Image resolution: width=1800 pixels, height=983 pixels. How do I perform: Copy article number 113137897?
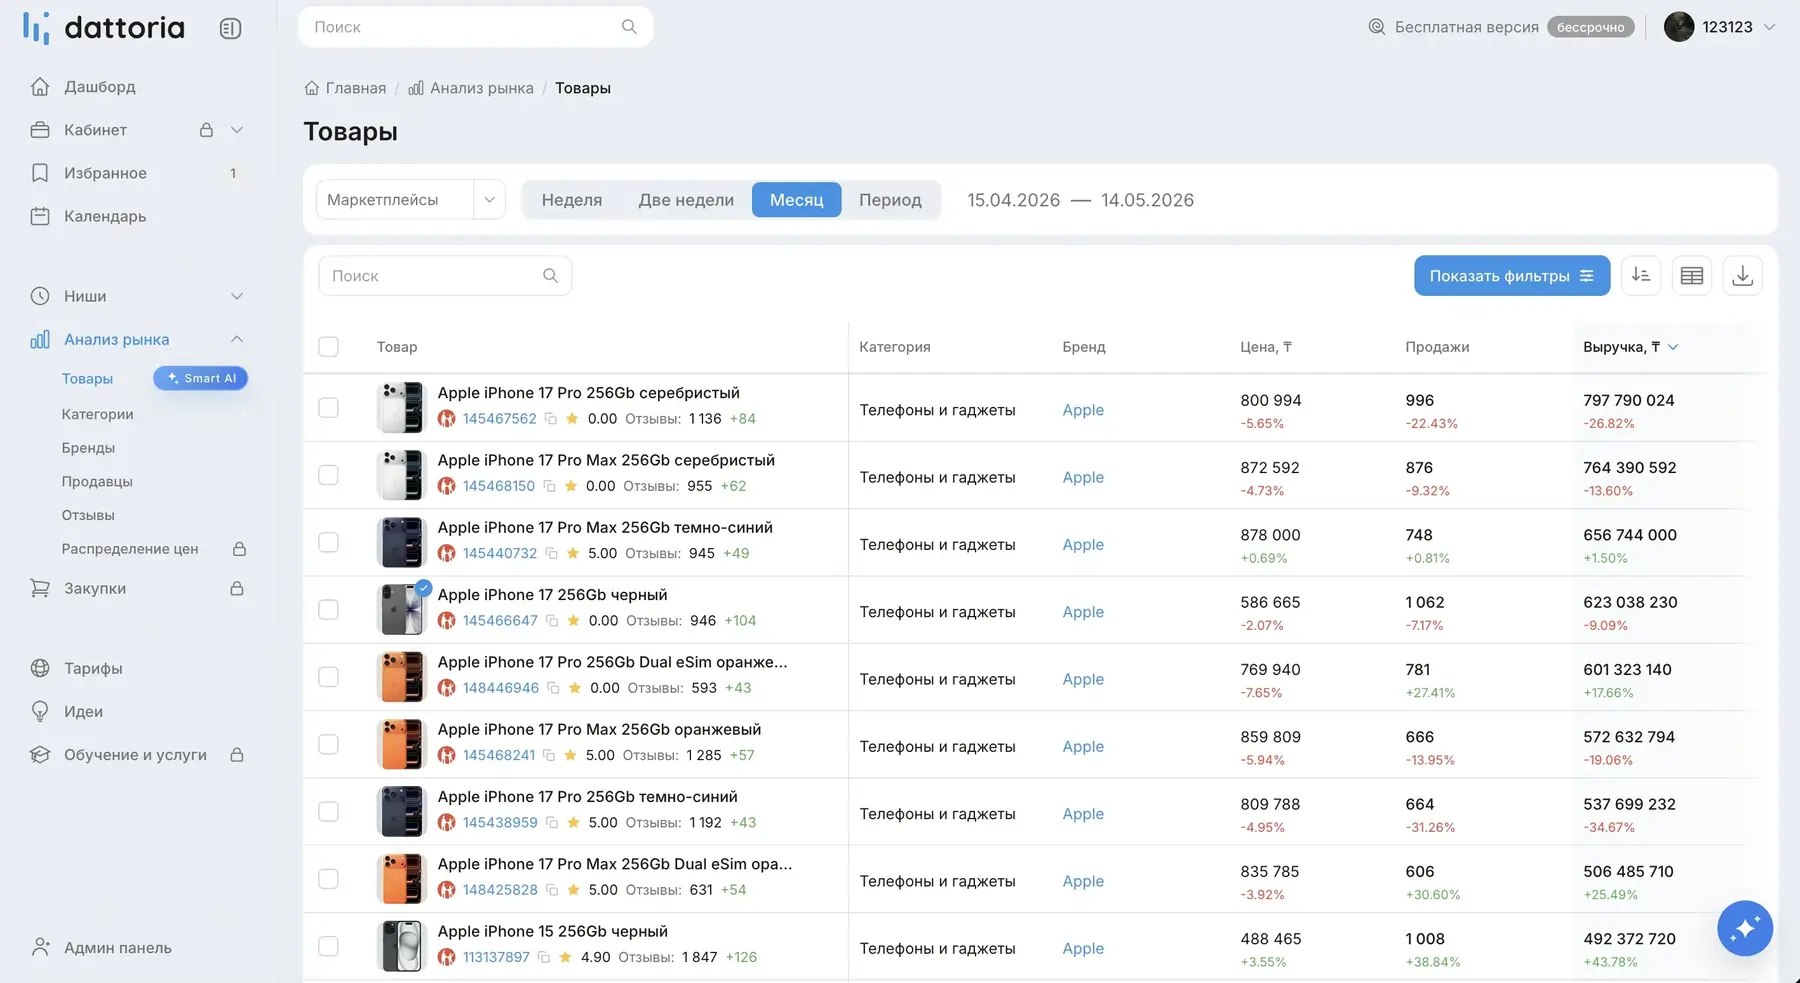tap(543, 957)
